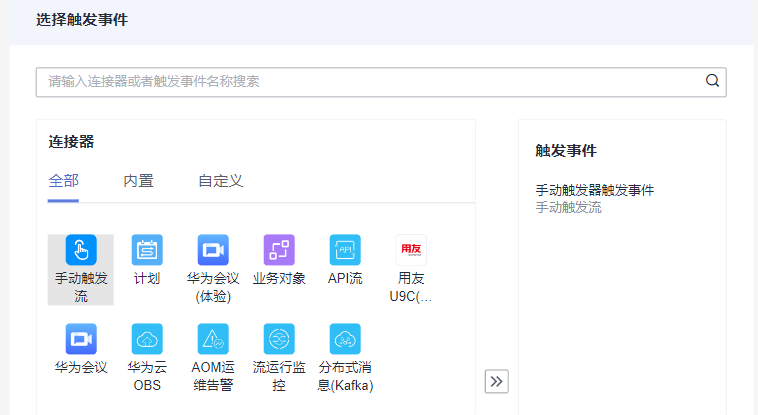Open the 自定义 connectors tab
This screenshot has width=758, height=415.
[x=220, y=181]
